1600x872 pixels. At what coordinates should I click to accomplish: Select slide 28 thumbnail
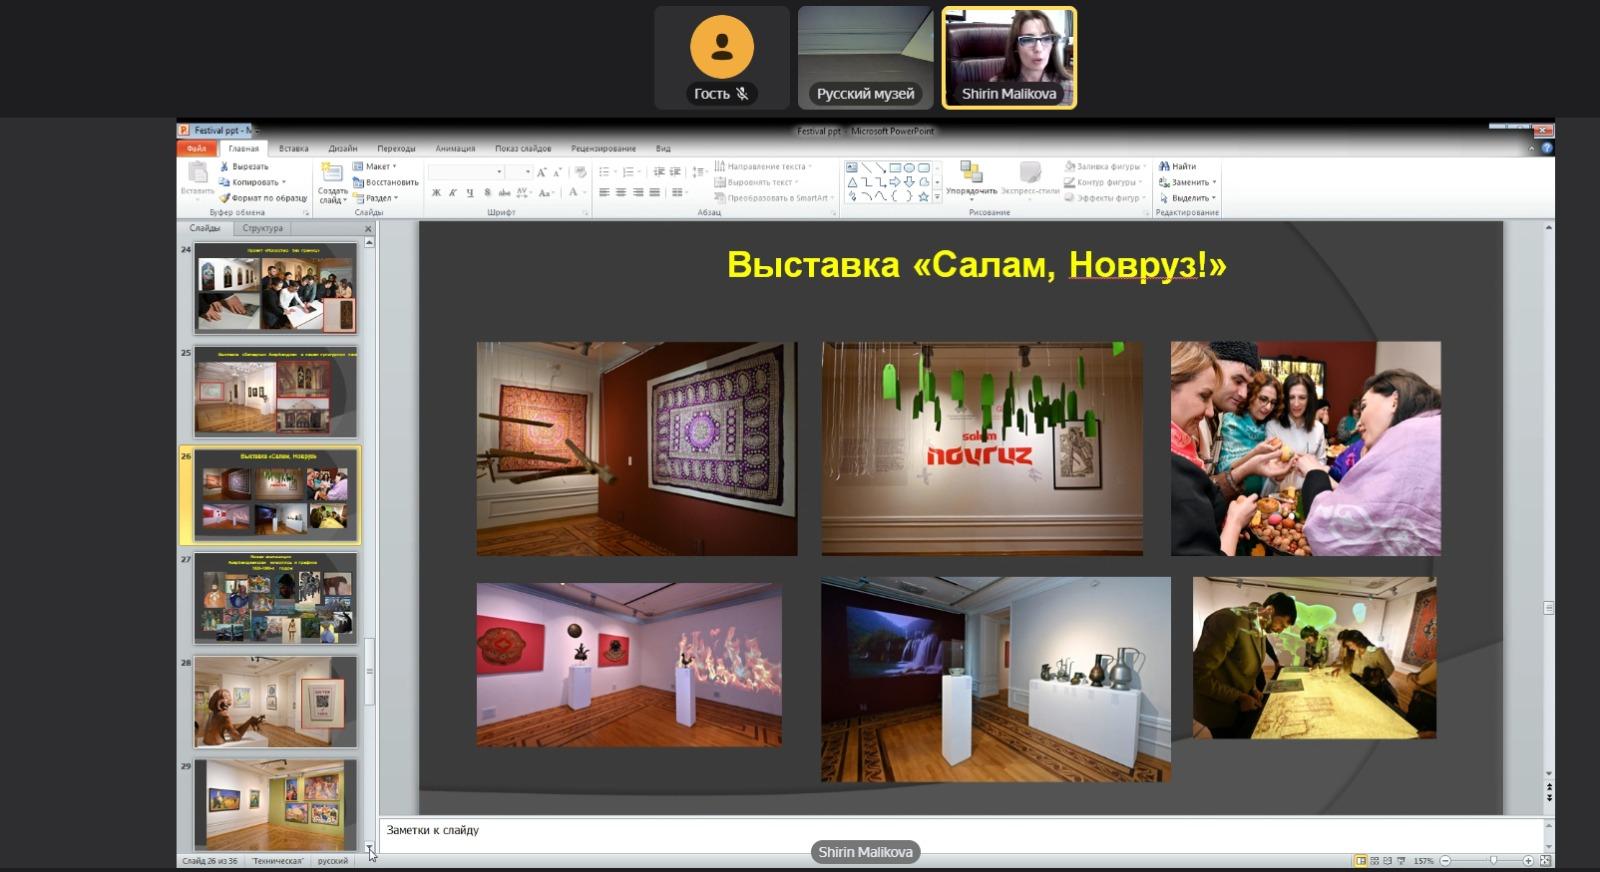(275, 702)
